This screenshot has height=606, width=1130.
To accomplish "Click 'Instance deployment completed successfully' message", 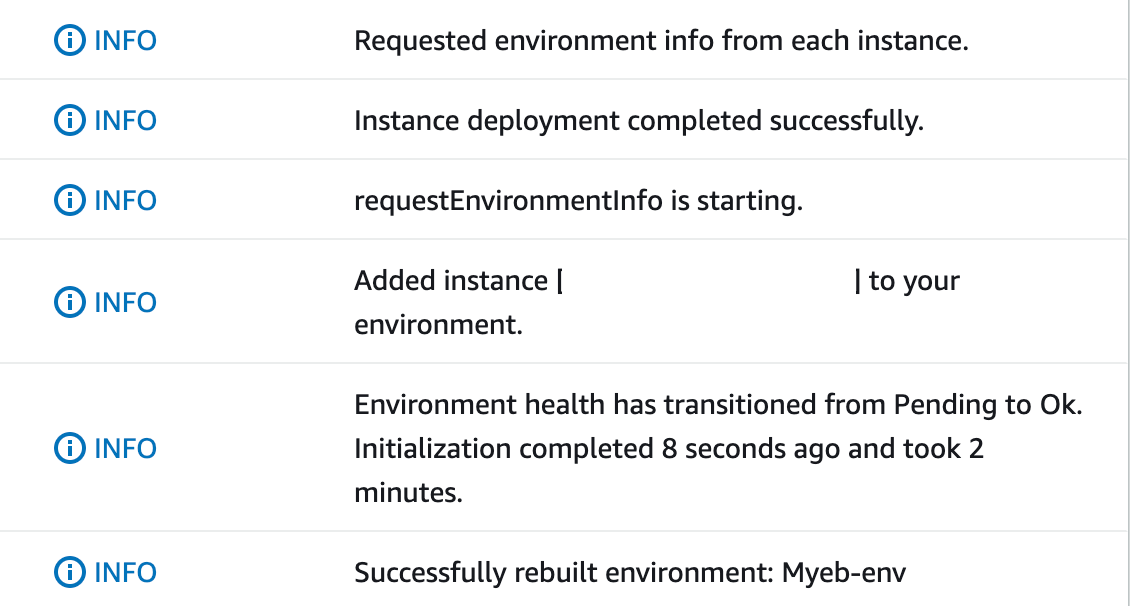I will pyautogui.click(x=639, y=121).
